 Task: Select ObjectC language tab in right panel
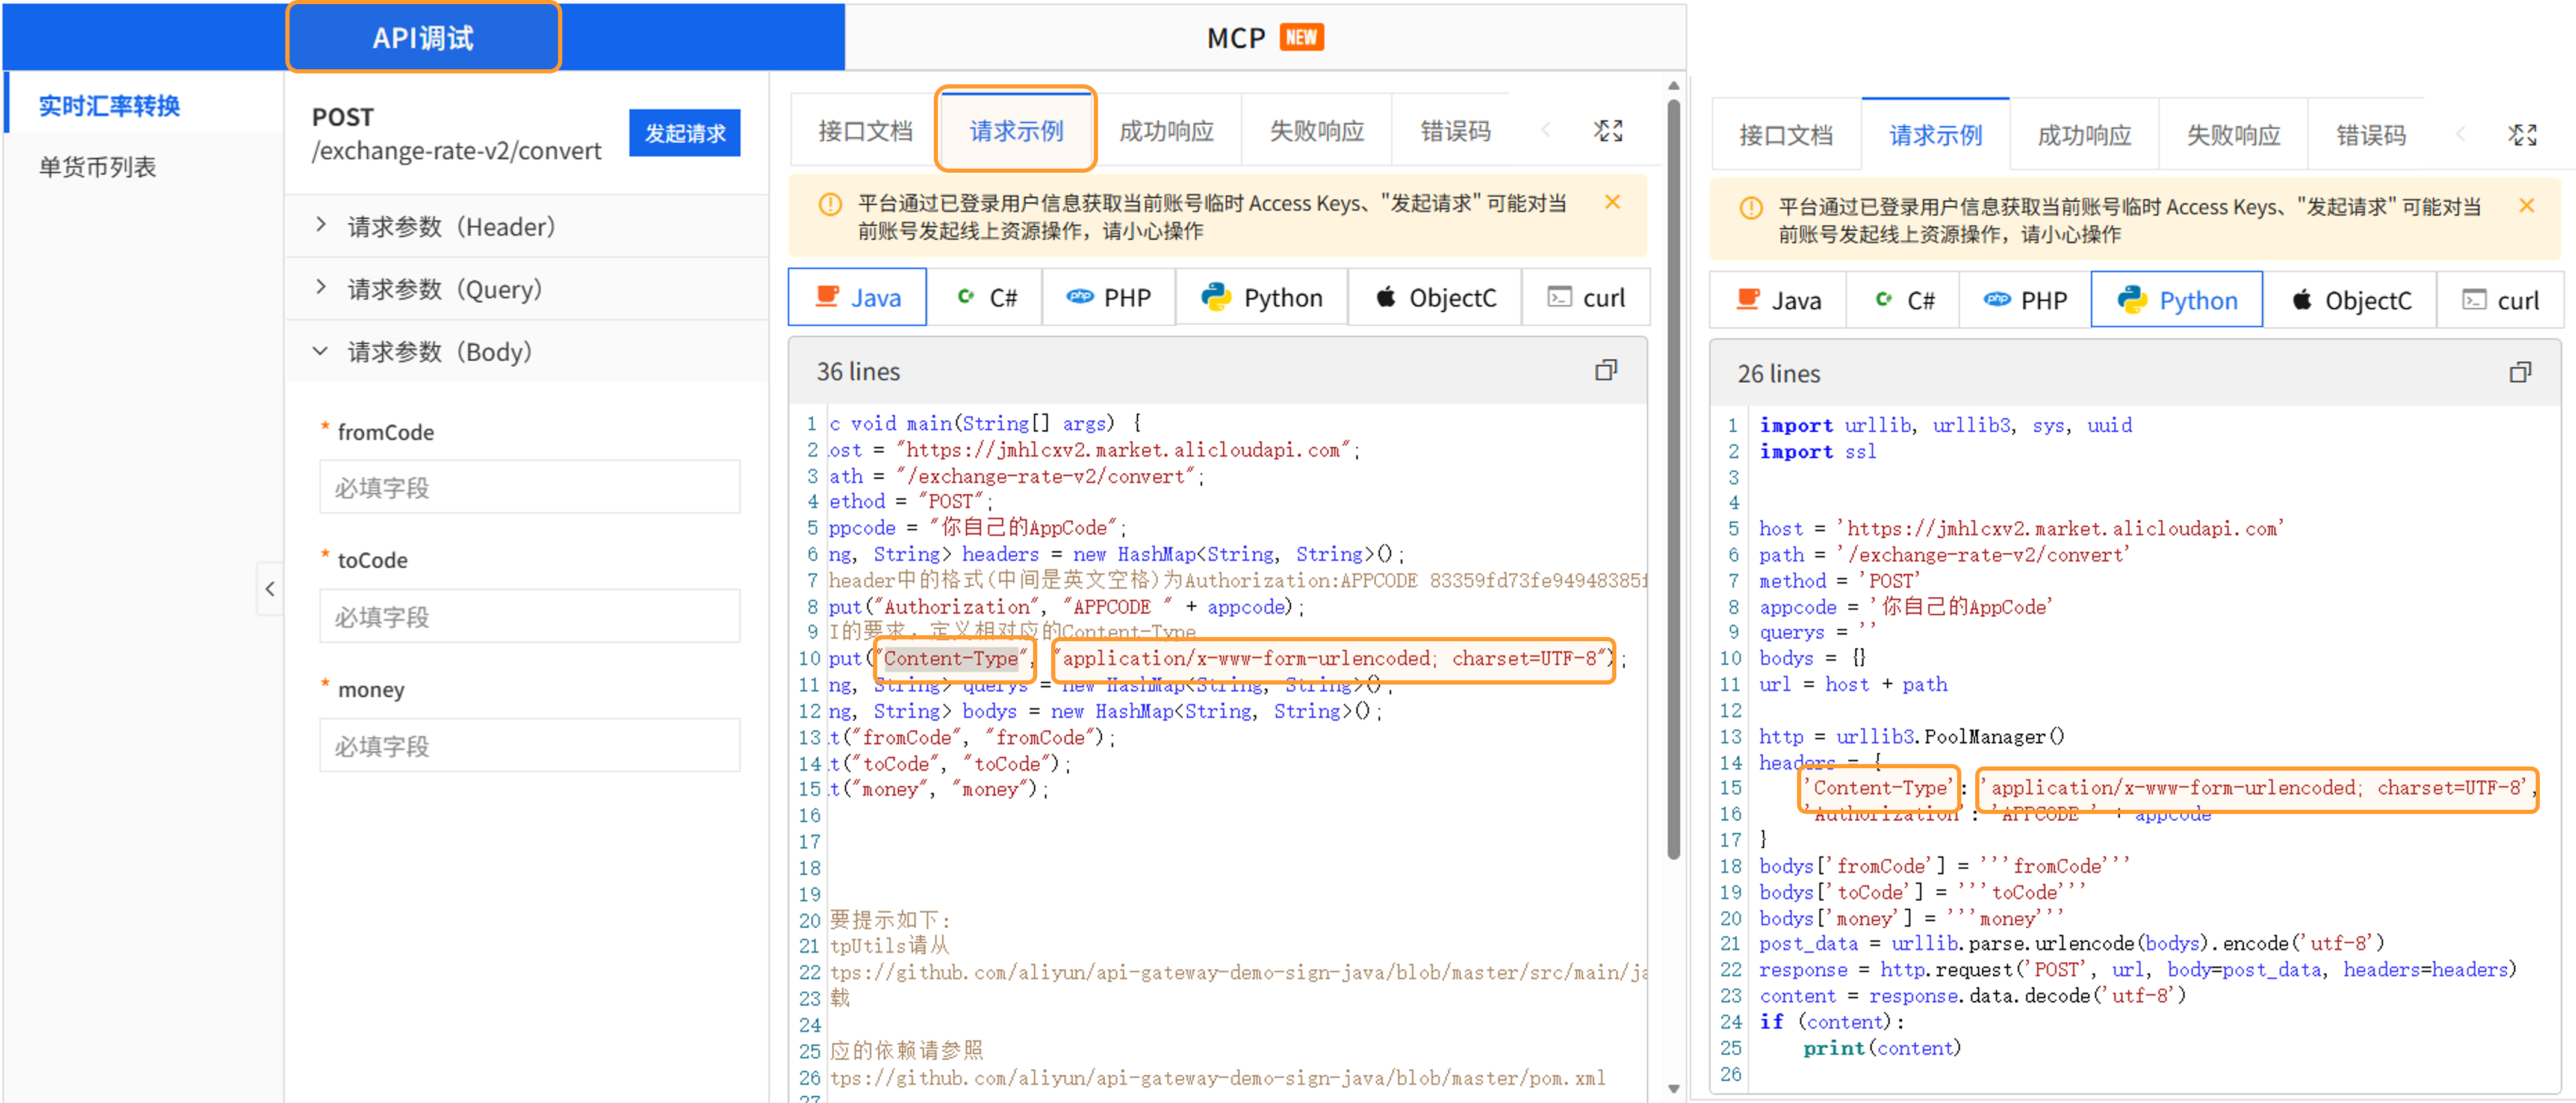click(x=2350, y=301)
